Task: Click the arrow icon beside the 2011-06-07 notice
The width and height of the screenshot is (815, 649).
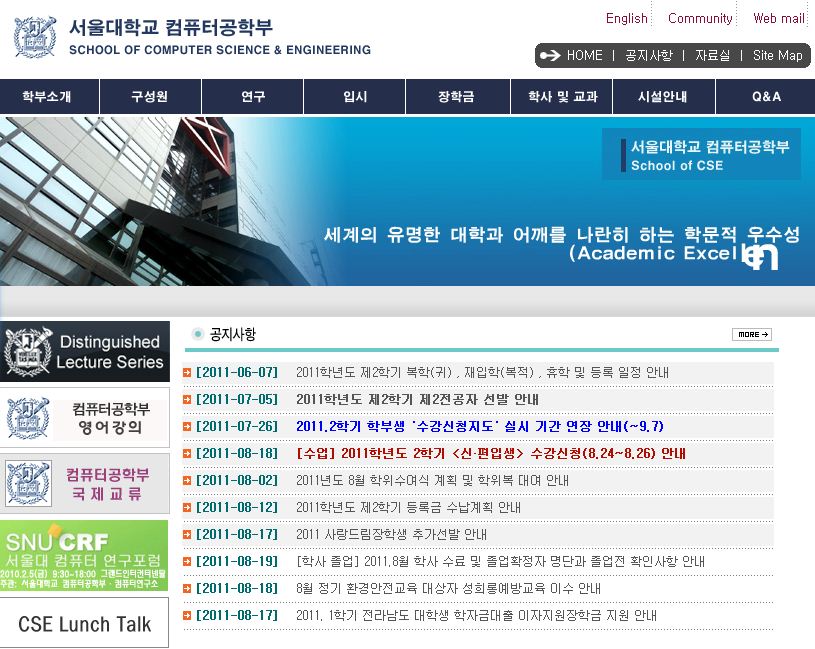Action: 187,373
